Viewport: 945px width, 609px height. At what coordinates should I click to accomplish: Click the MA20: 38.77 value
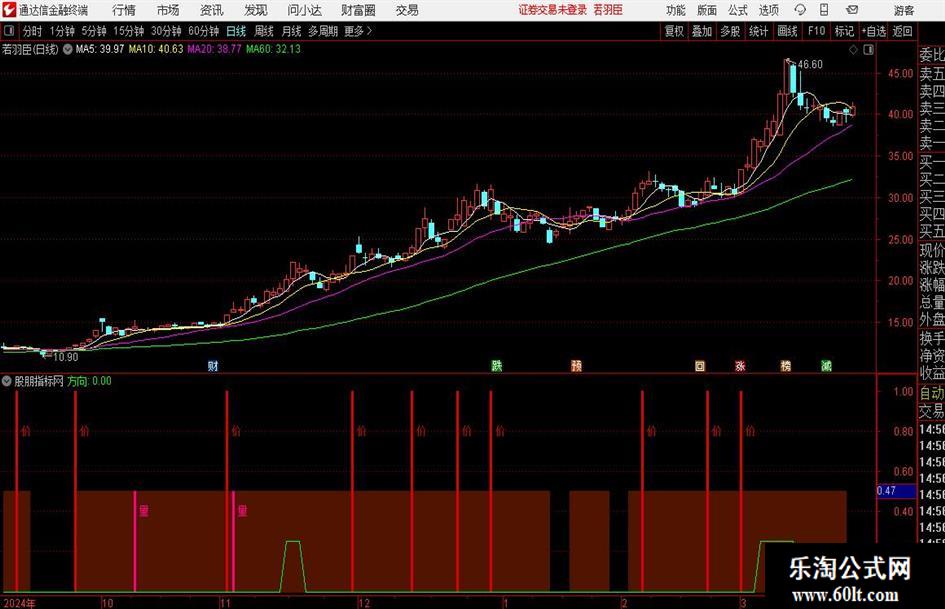point(215,49)
